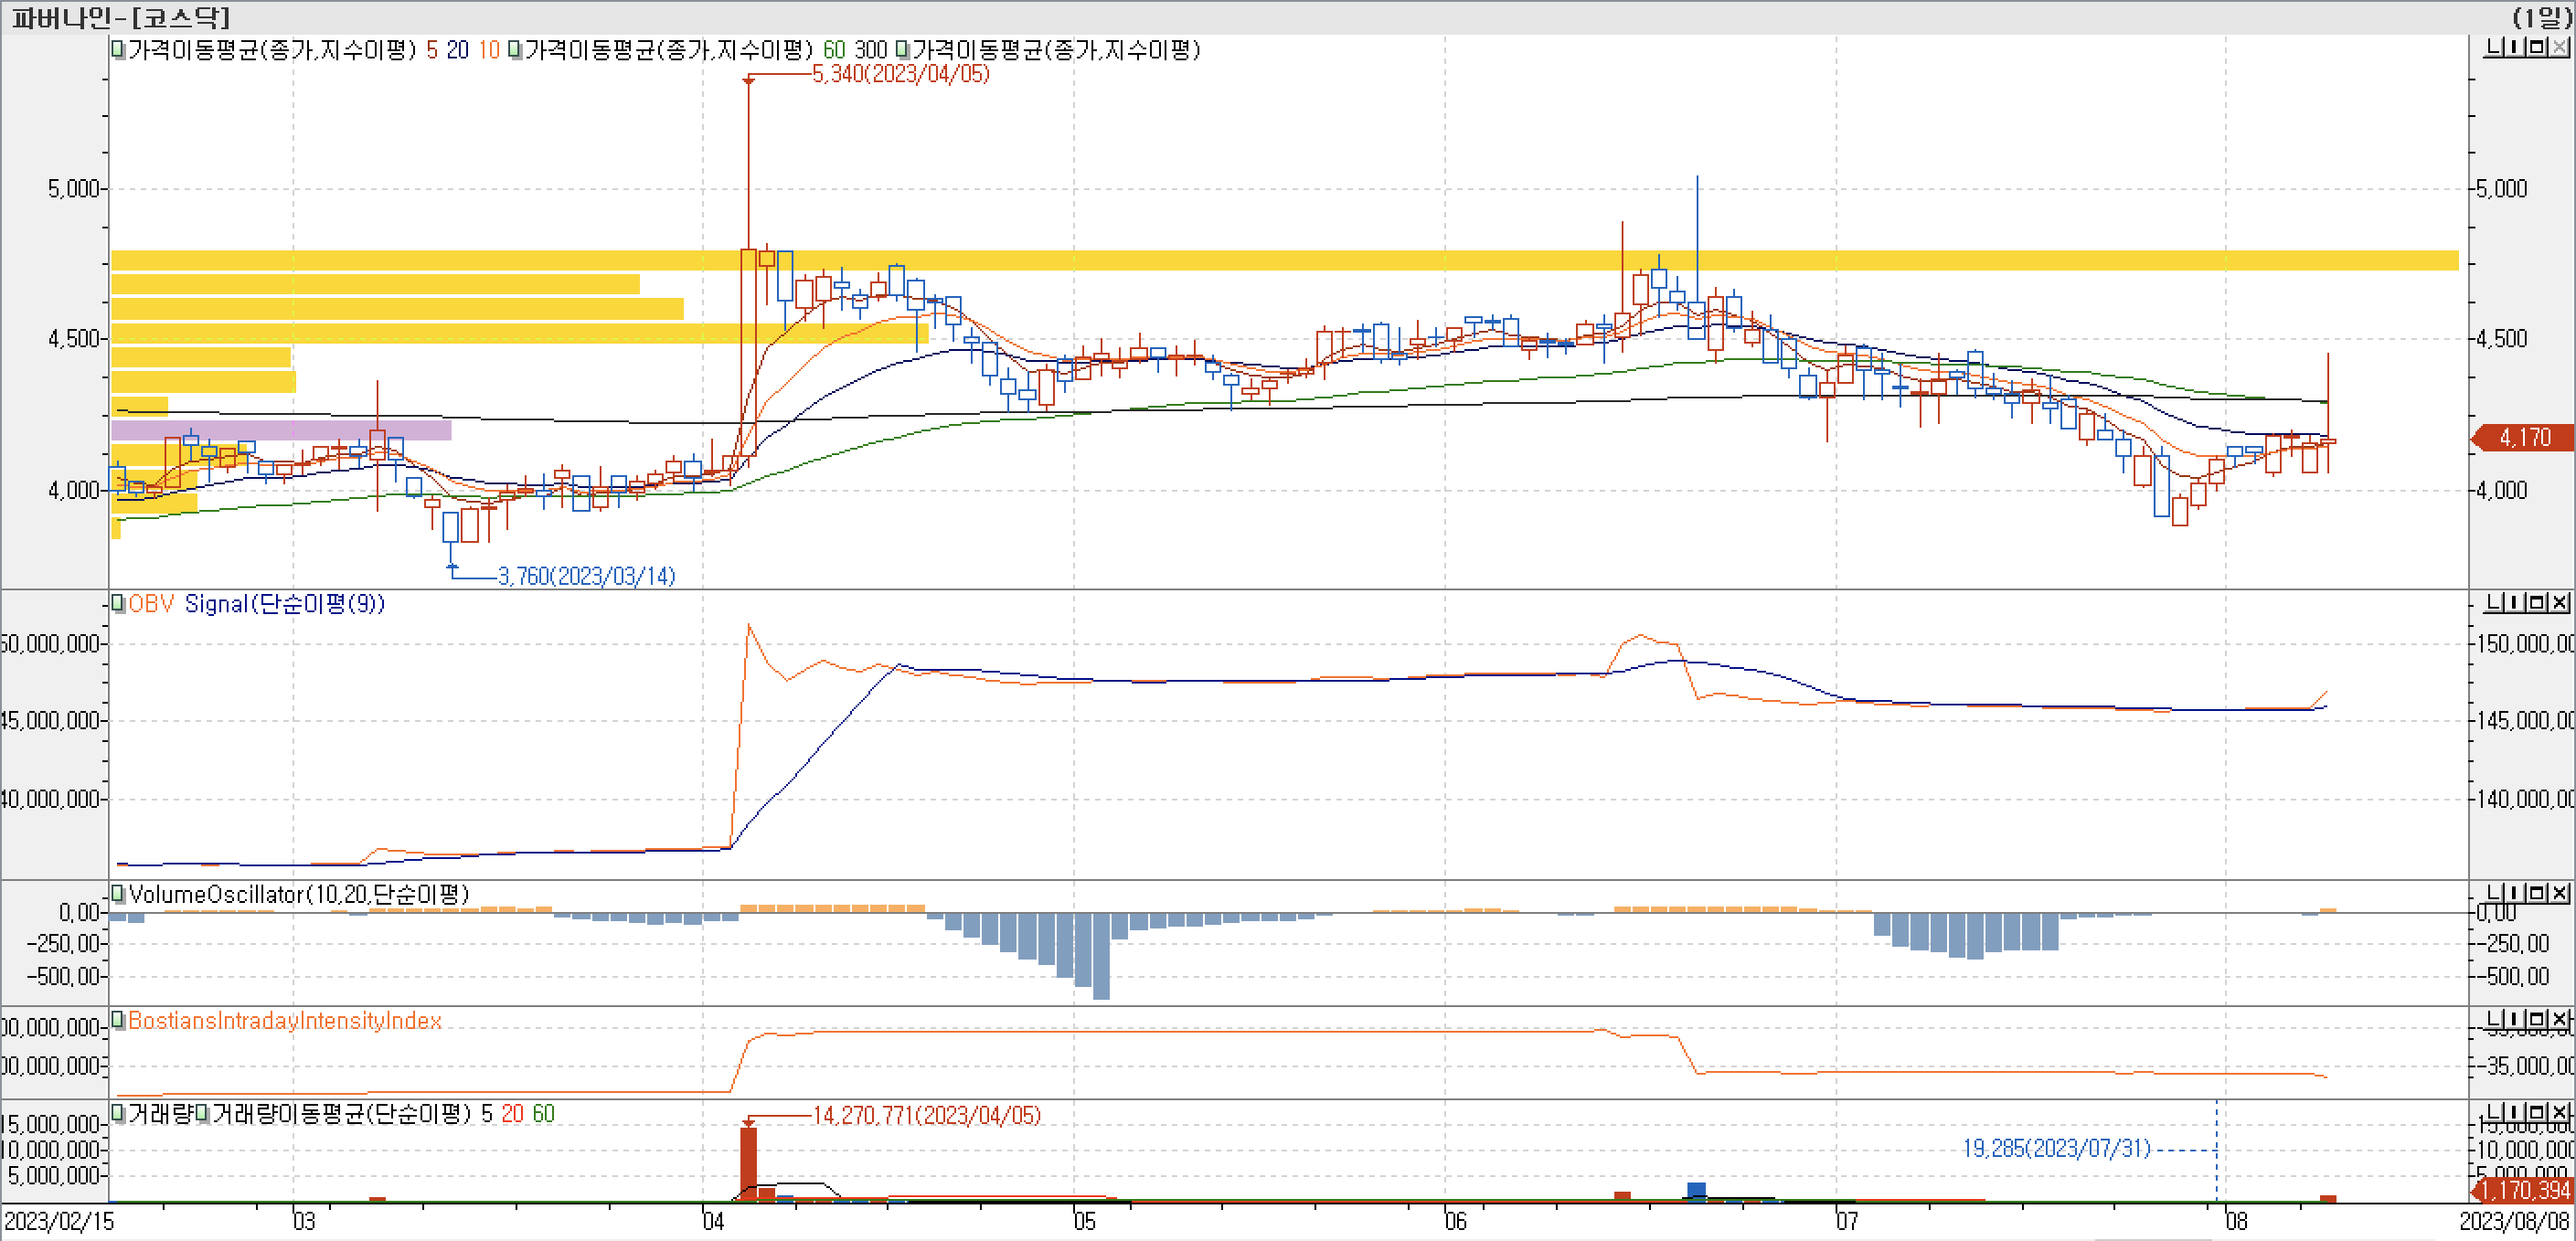Toggle green box beside VolumeOscillator label
The image size is (2576, 1241).
click(x=118, y=894)
